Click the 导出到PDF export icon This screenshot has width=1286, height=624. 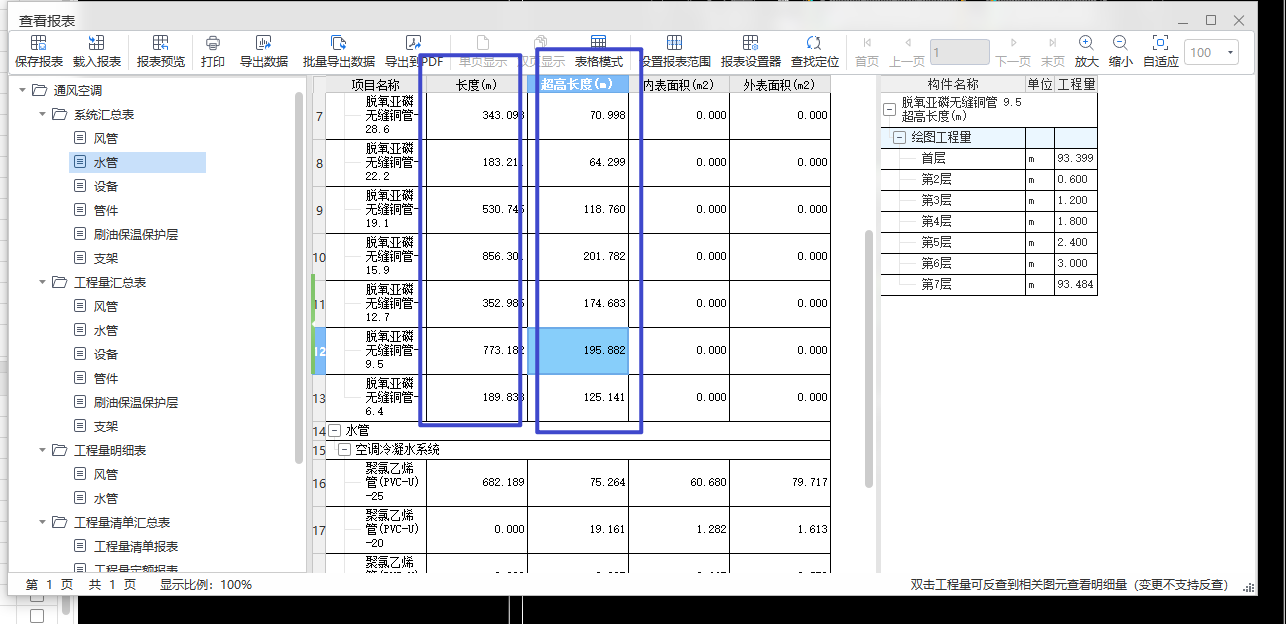coord(414,43)
